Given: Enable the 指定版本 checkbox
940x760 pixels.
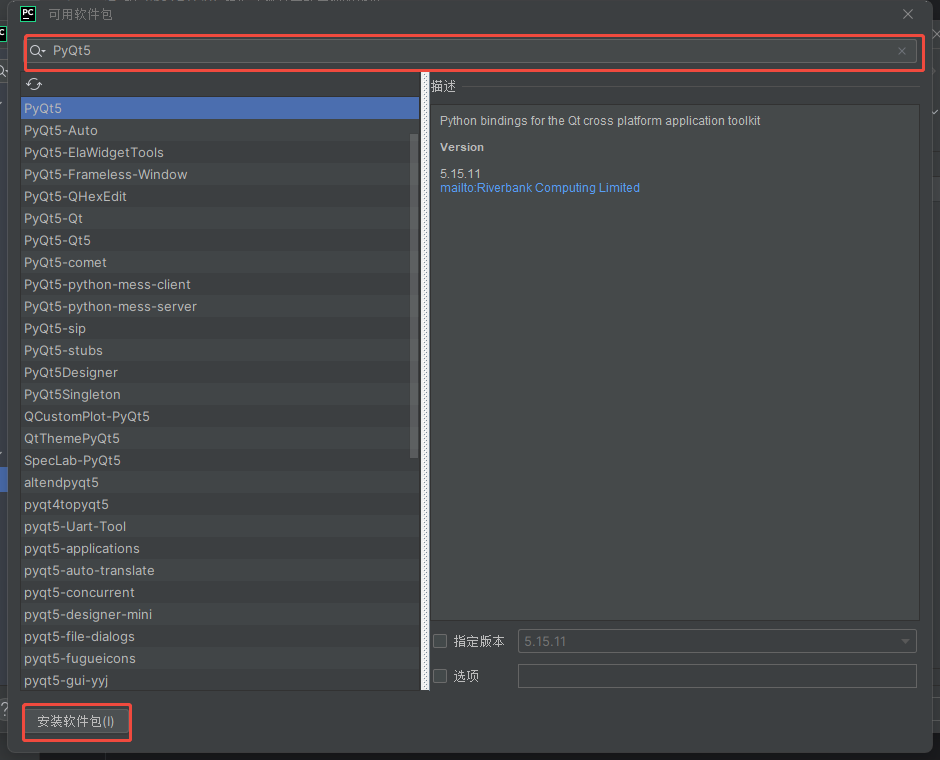Looking at the screenshot, I should tap(440, 641).
